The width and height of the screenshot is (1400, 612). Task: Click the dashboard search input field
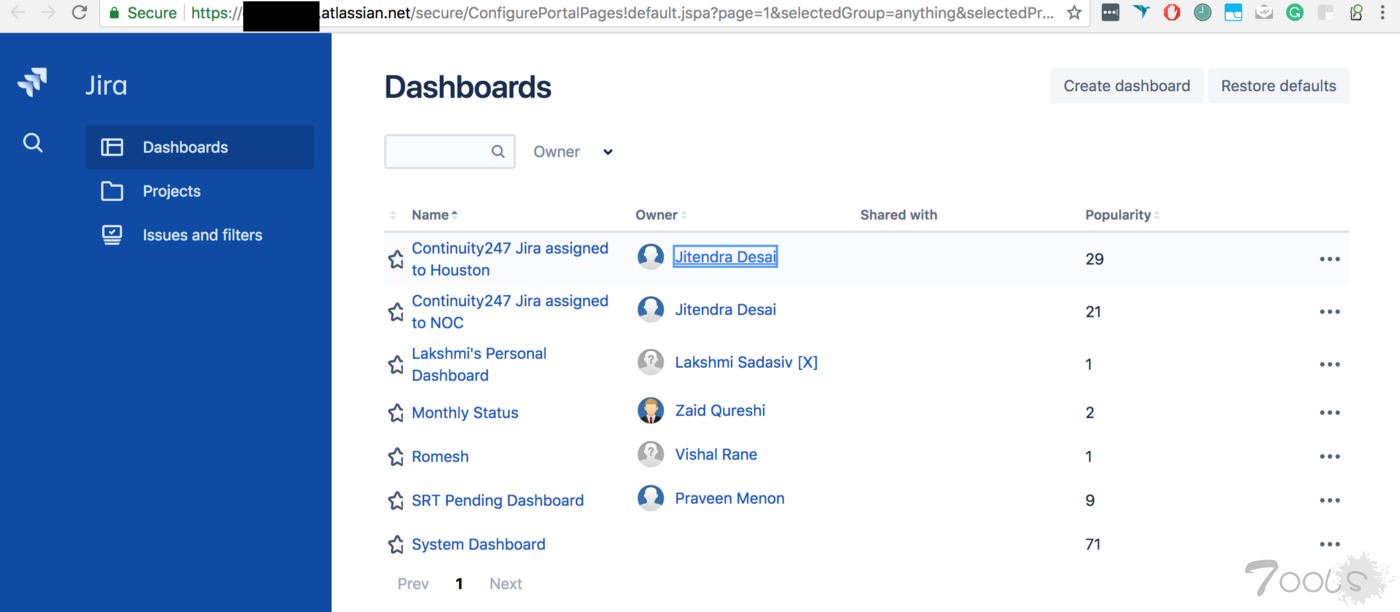tap(438, 152)
